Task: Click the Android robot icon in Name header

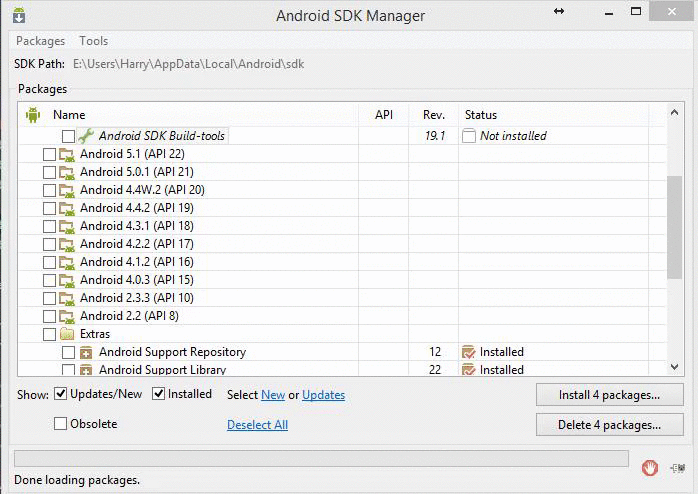Action: (33, 115)
